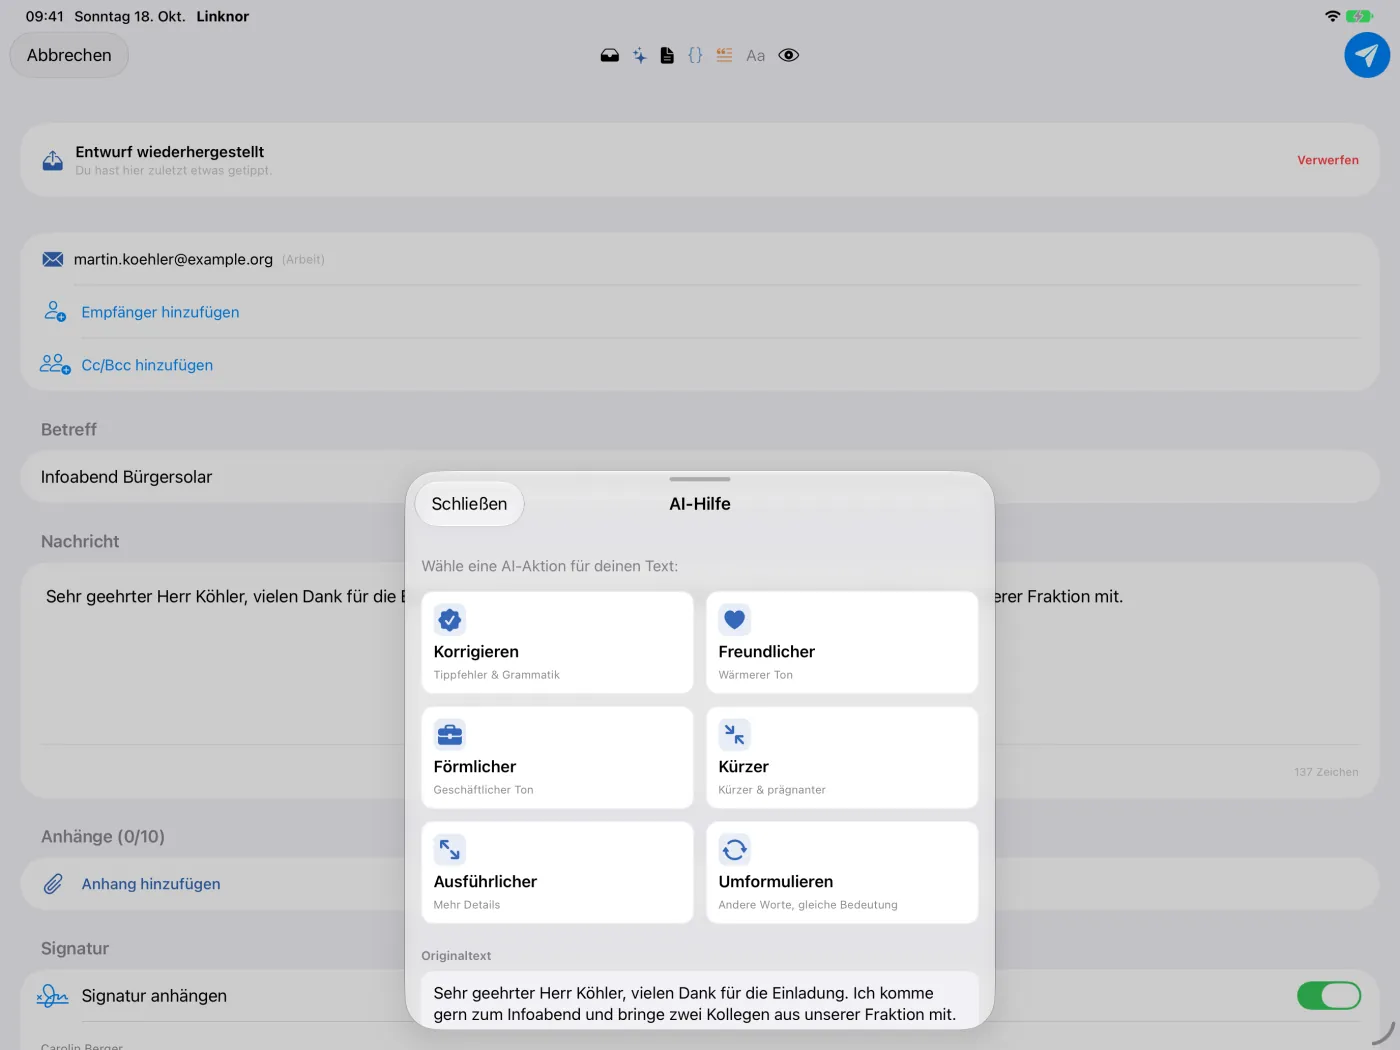This screenshot has width=1400, height=1050.
Task: Choose the Korrigieren AI action
Action: [557, 642]
